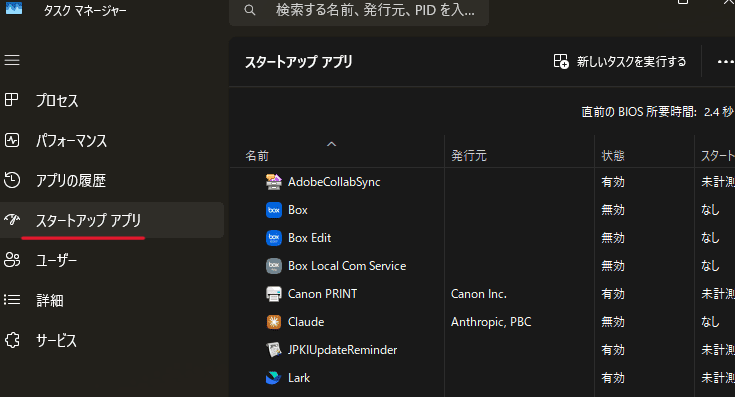Click the Processes grid icon in sidebar

pyautogui.click(x=12, y=100)
